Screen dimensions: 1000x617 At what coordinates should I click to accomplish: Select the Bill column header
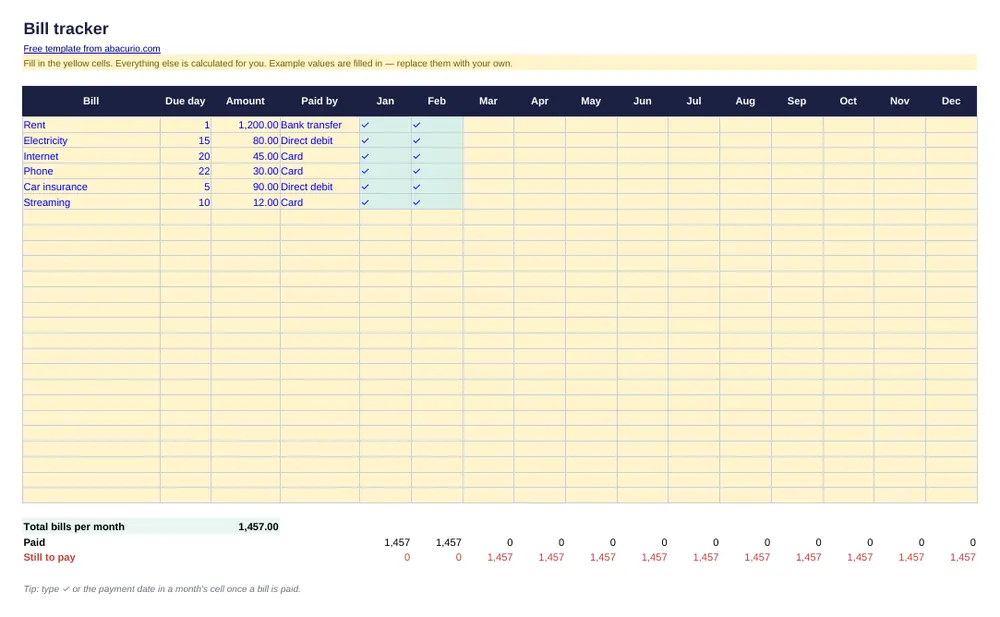(91, 101)
